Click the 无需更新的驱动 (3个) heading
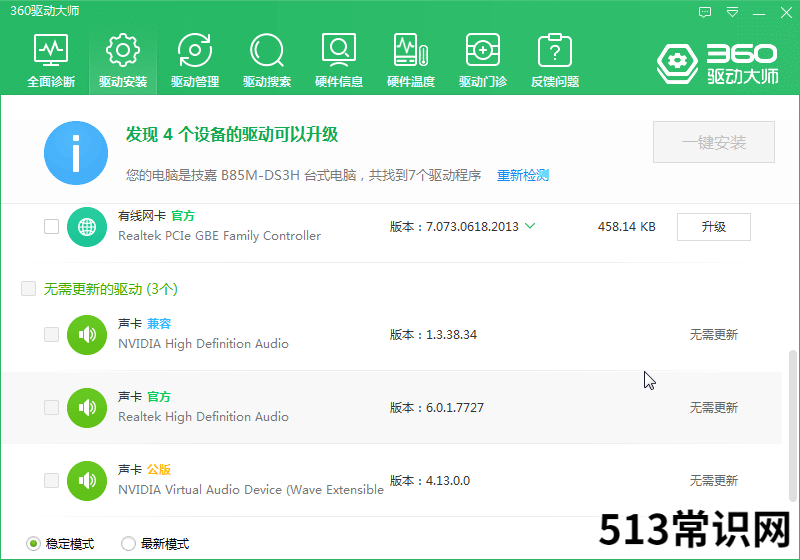Viewport: 800px width, 560px height. tap(111, 289)
